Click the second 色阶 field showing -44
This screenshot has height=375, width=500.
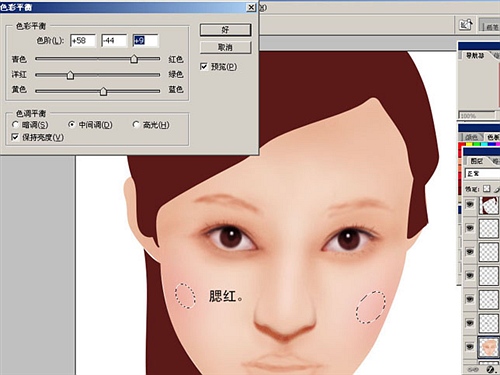click(114, 41)
